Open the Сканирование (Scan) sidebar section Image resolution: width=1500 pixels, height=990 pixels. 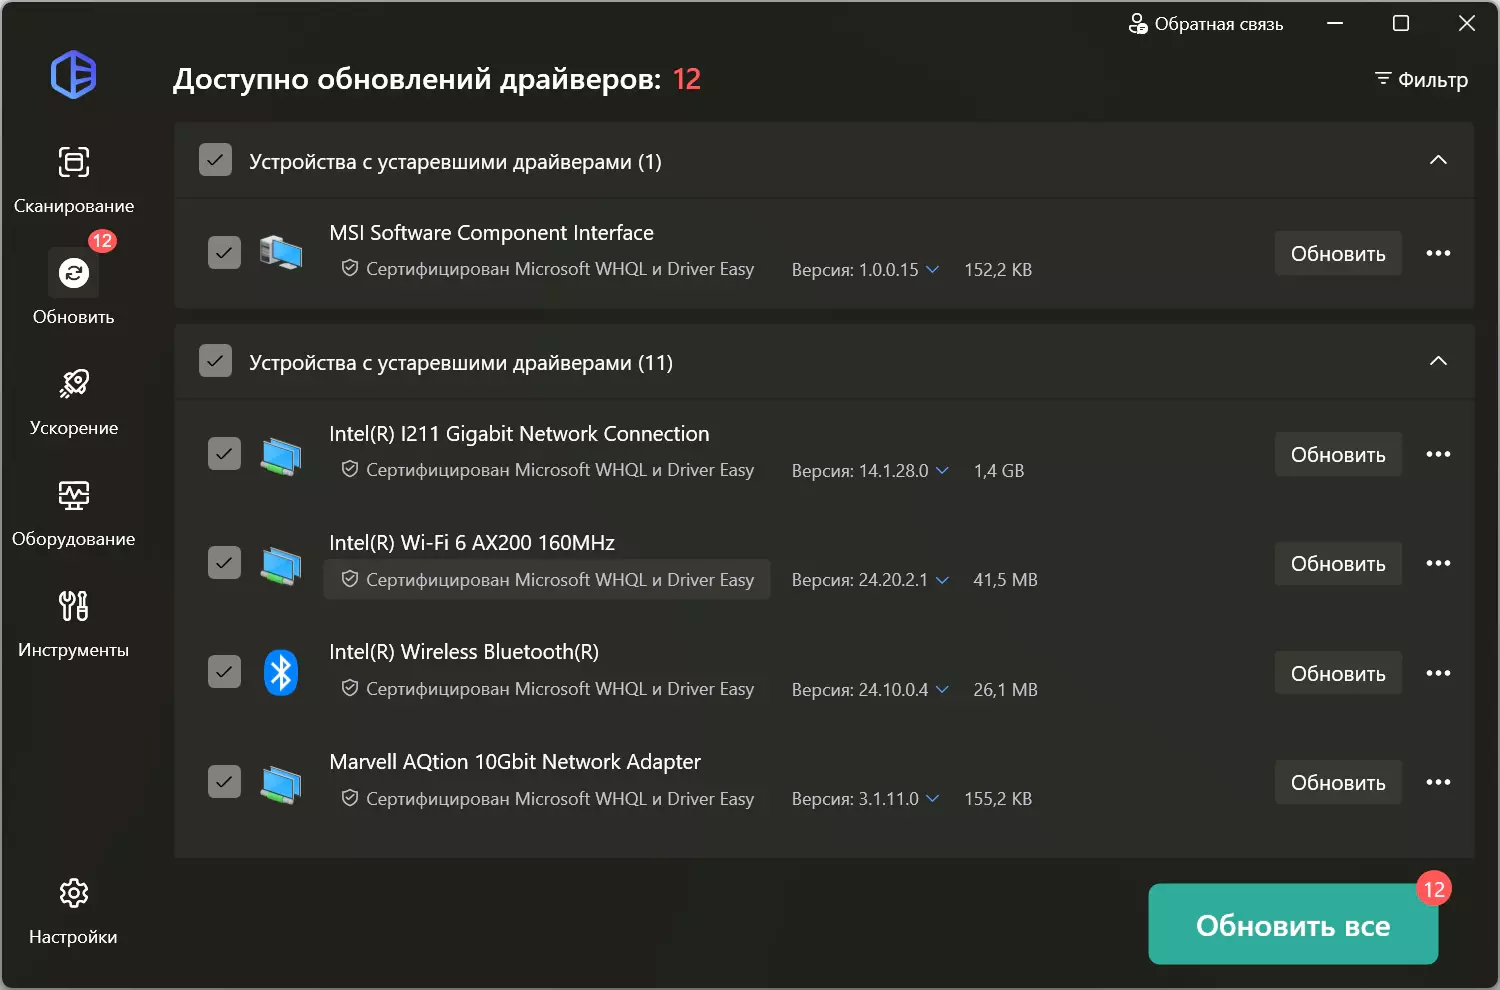pos(74,180)
